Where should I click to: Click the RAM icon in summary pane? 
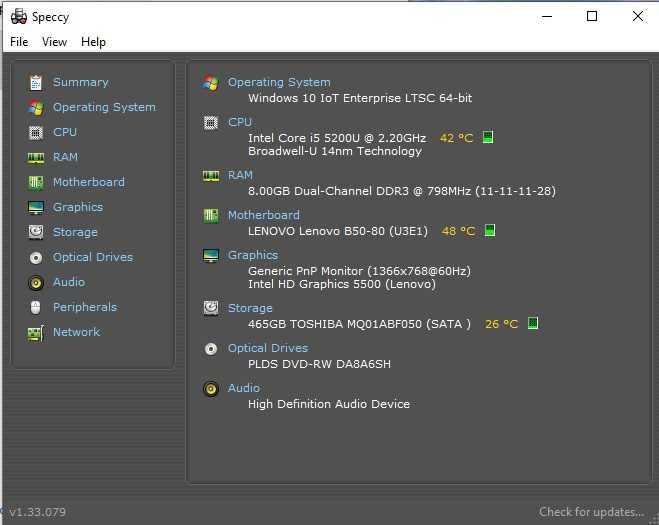[211, 176]
